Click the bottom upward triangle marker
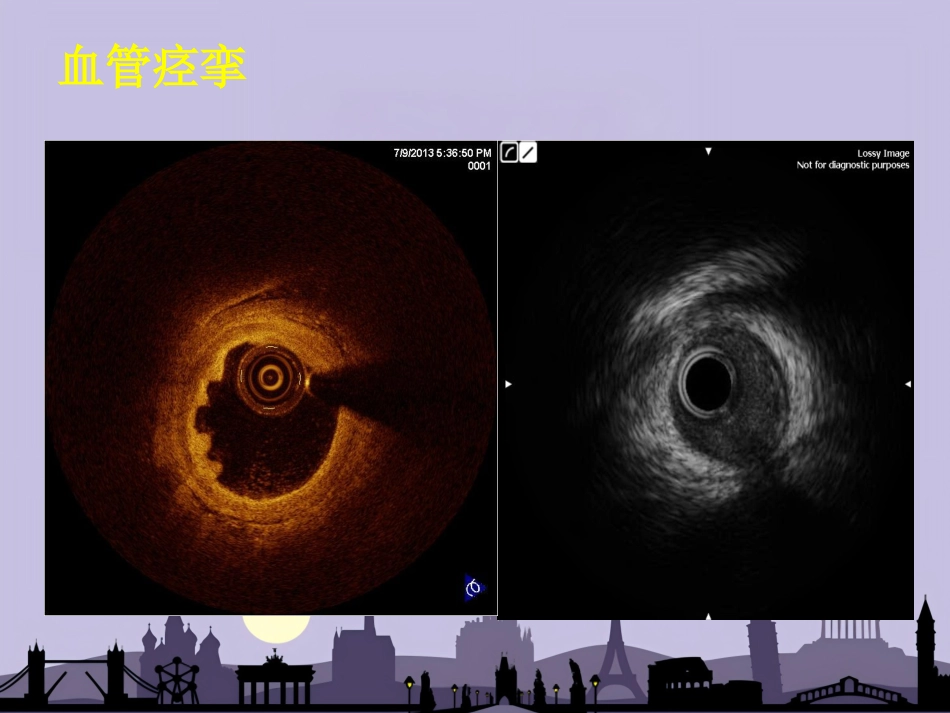The width and height of the screenshot is (950, 713). 708,616
